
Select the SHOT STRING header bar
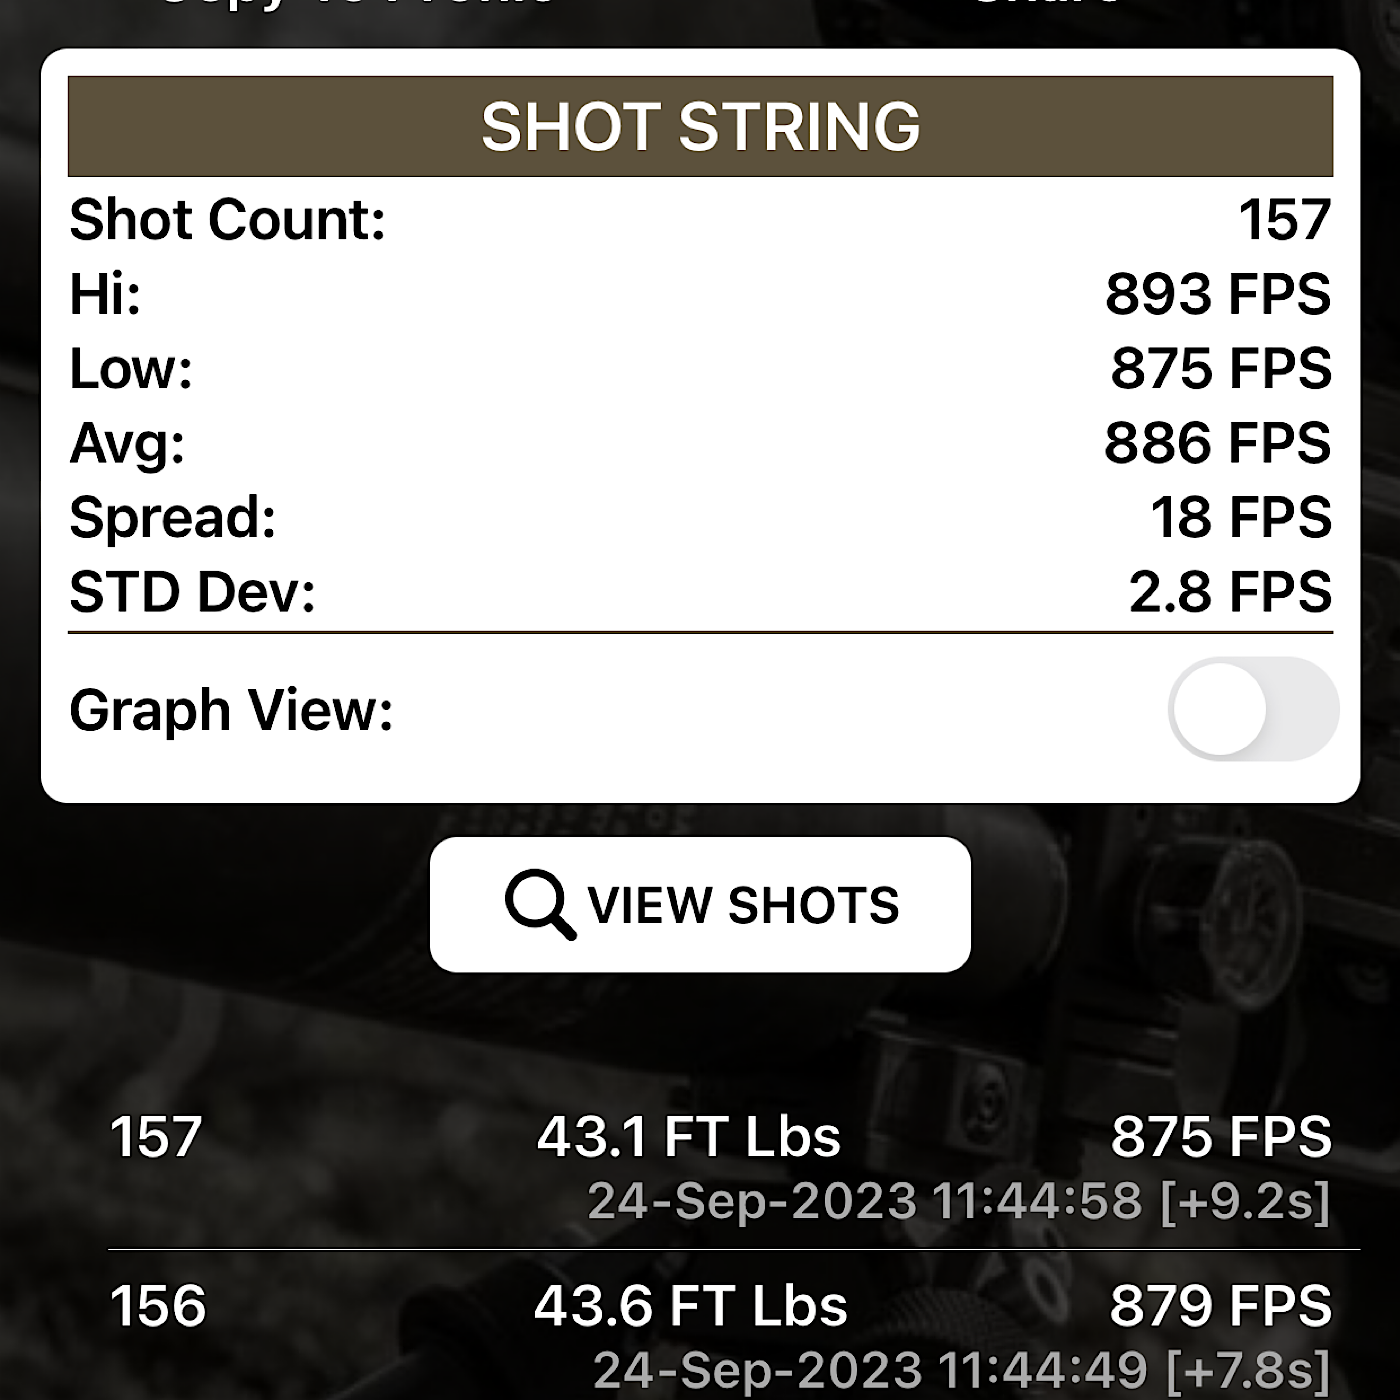click(700, 126)
